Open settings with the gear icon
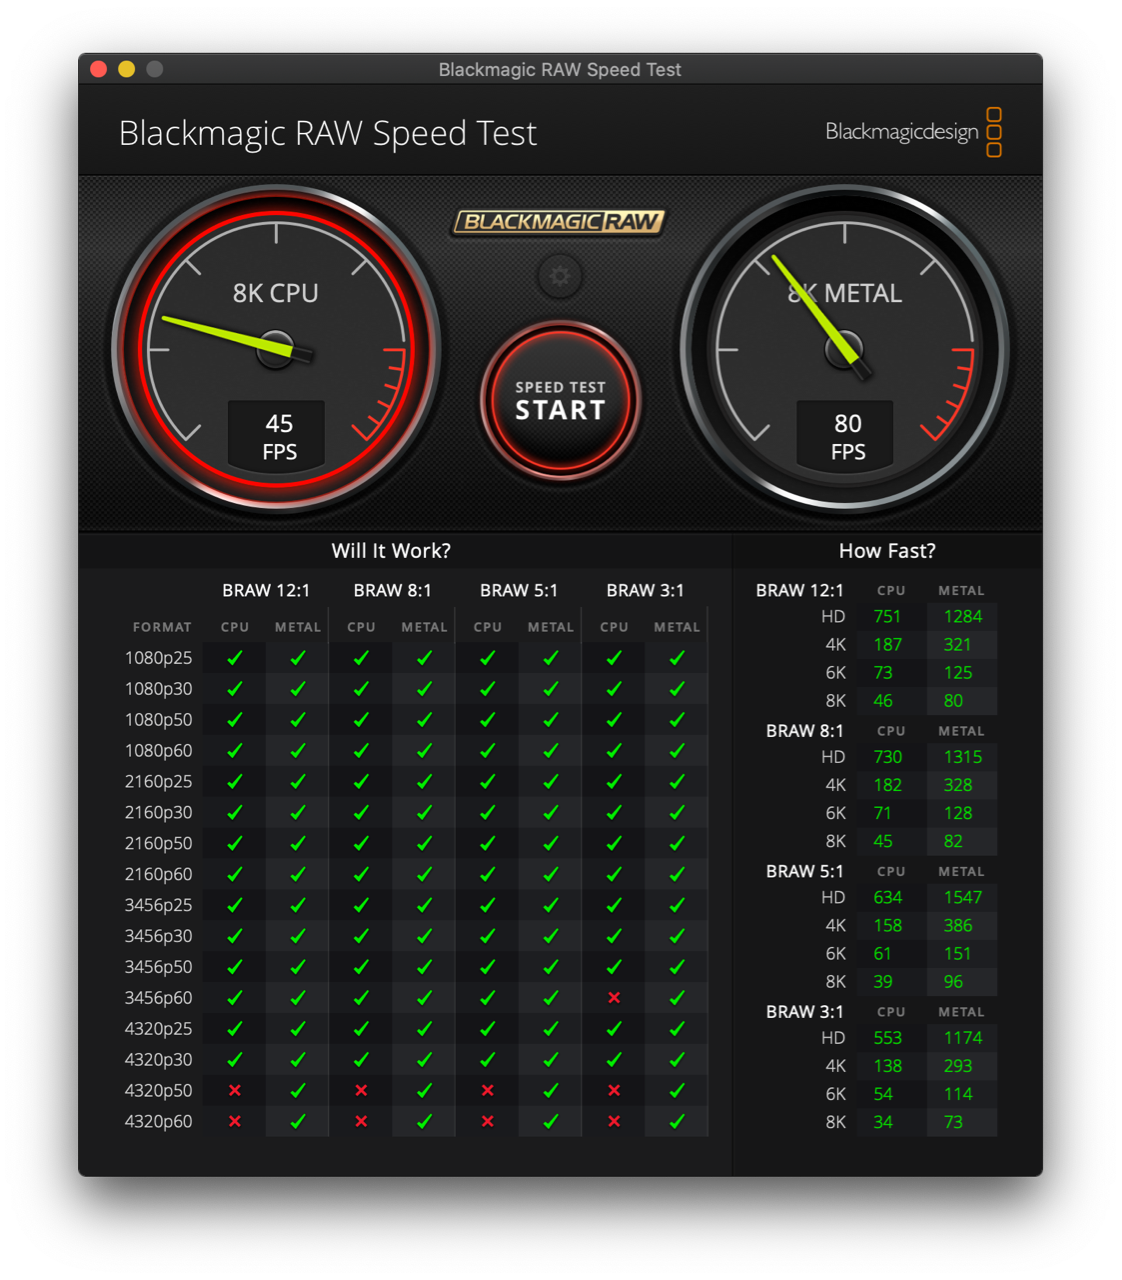The width and height of the screenshot is (1122, 1280). (560, 276)
